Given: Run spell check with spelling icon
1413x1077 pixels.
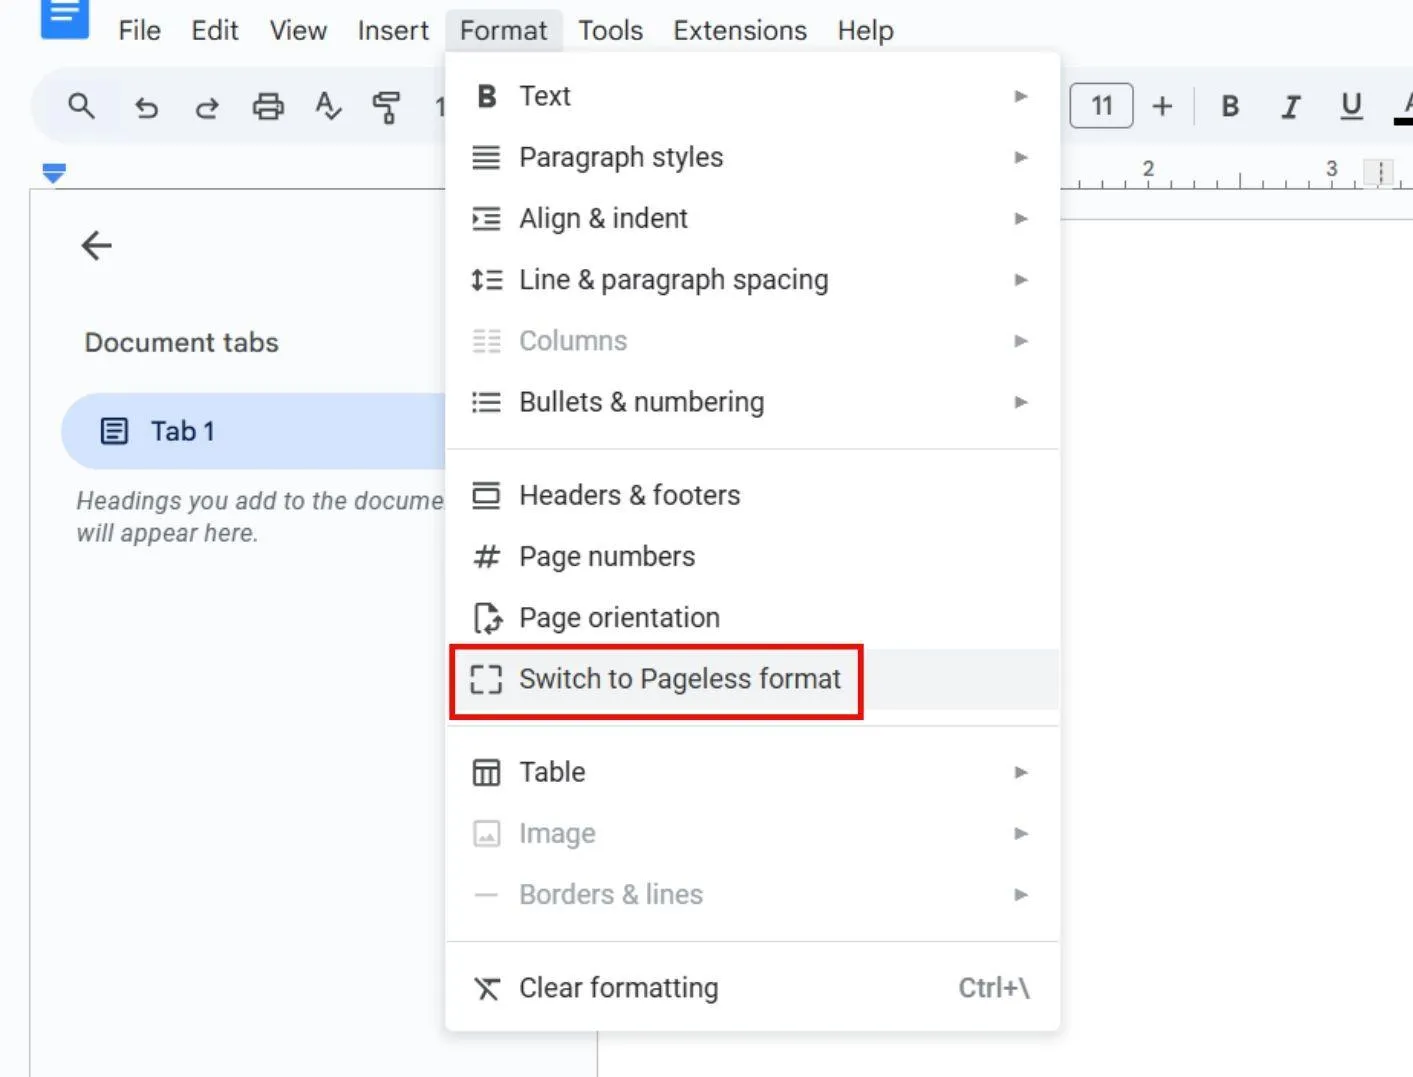Looking at the screenshot, I should point(327,106).
